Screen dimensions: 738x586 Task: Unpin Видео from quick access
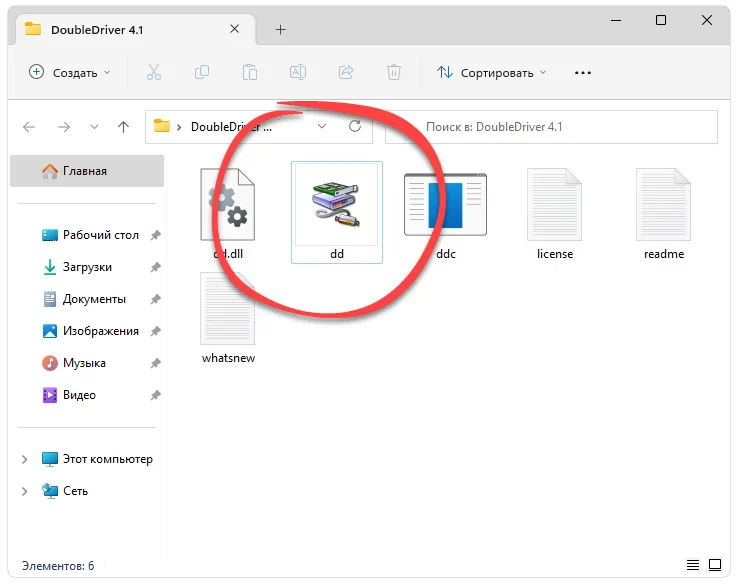(x=156, y=395)
